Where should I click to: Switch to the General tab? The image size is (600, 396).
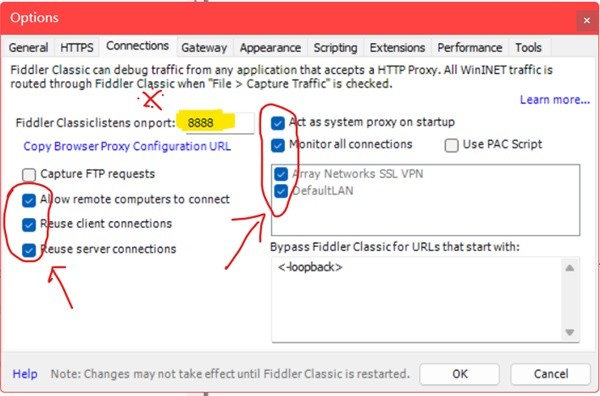[28, 47]
